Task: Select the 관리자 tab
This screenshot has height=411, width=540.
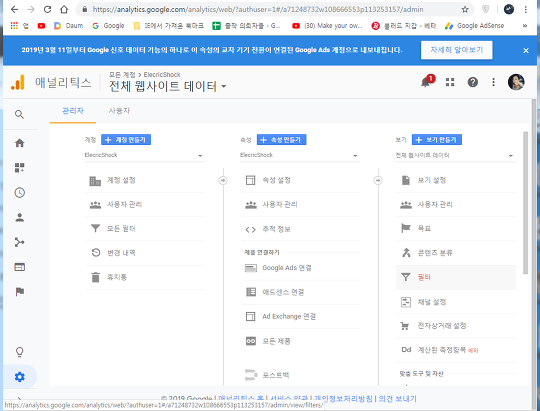Action: 73,111
